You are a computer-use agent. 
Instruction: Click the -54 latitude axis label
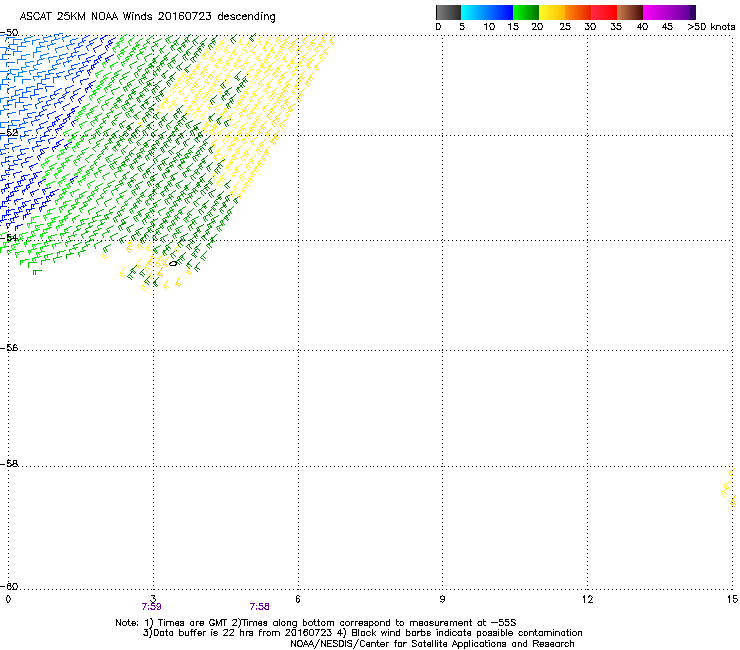pos(9,237)
